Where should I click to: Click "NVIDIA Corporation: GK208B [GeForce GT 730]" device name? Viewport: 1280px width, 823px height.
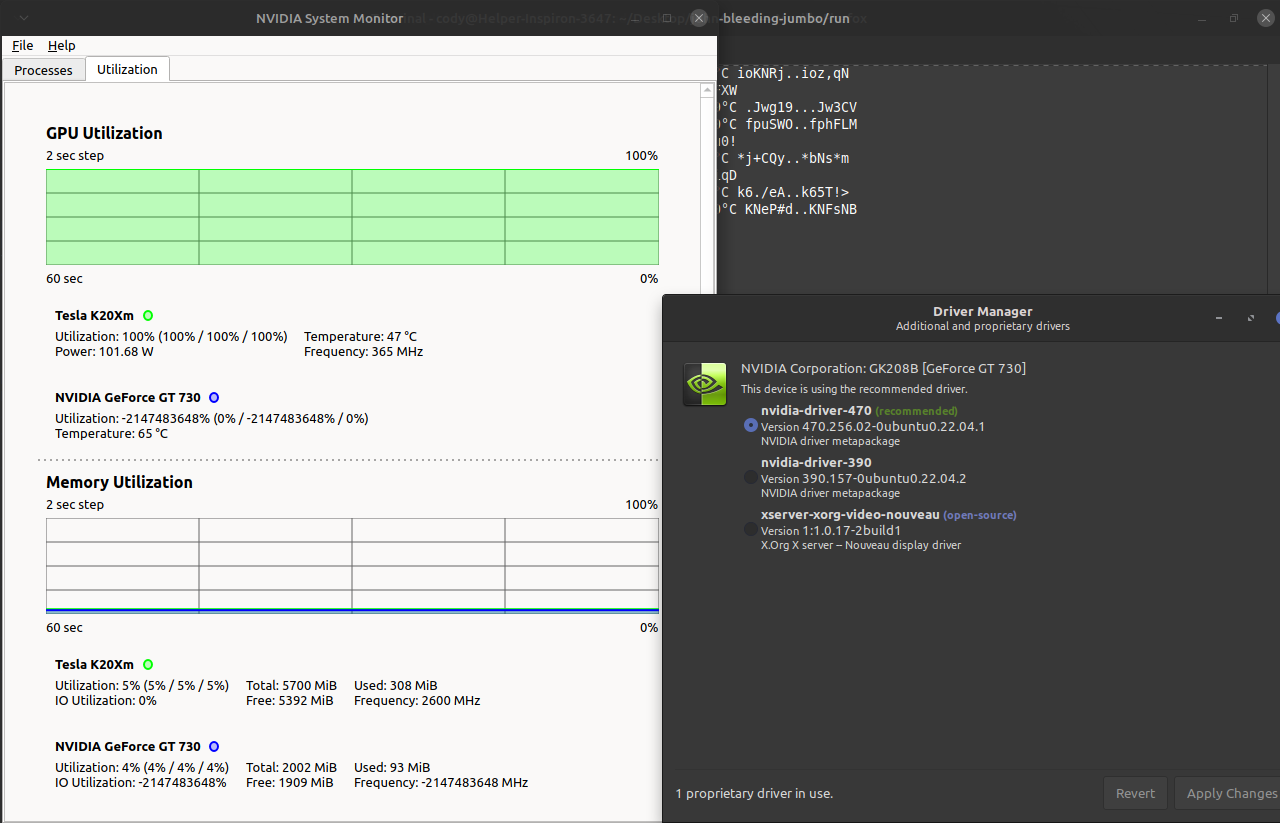coord(883,368)
